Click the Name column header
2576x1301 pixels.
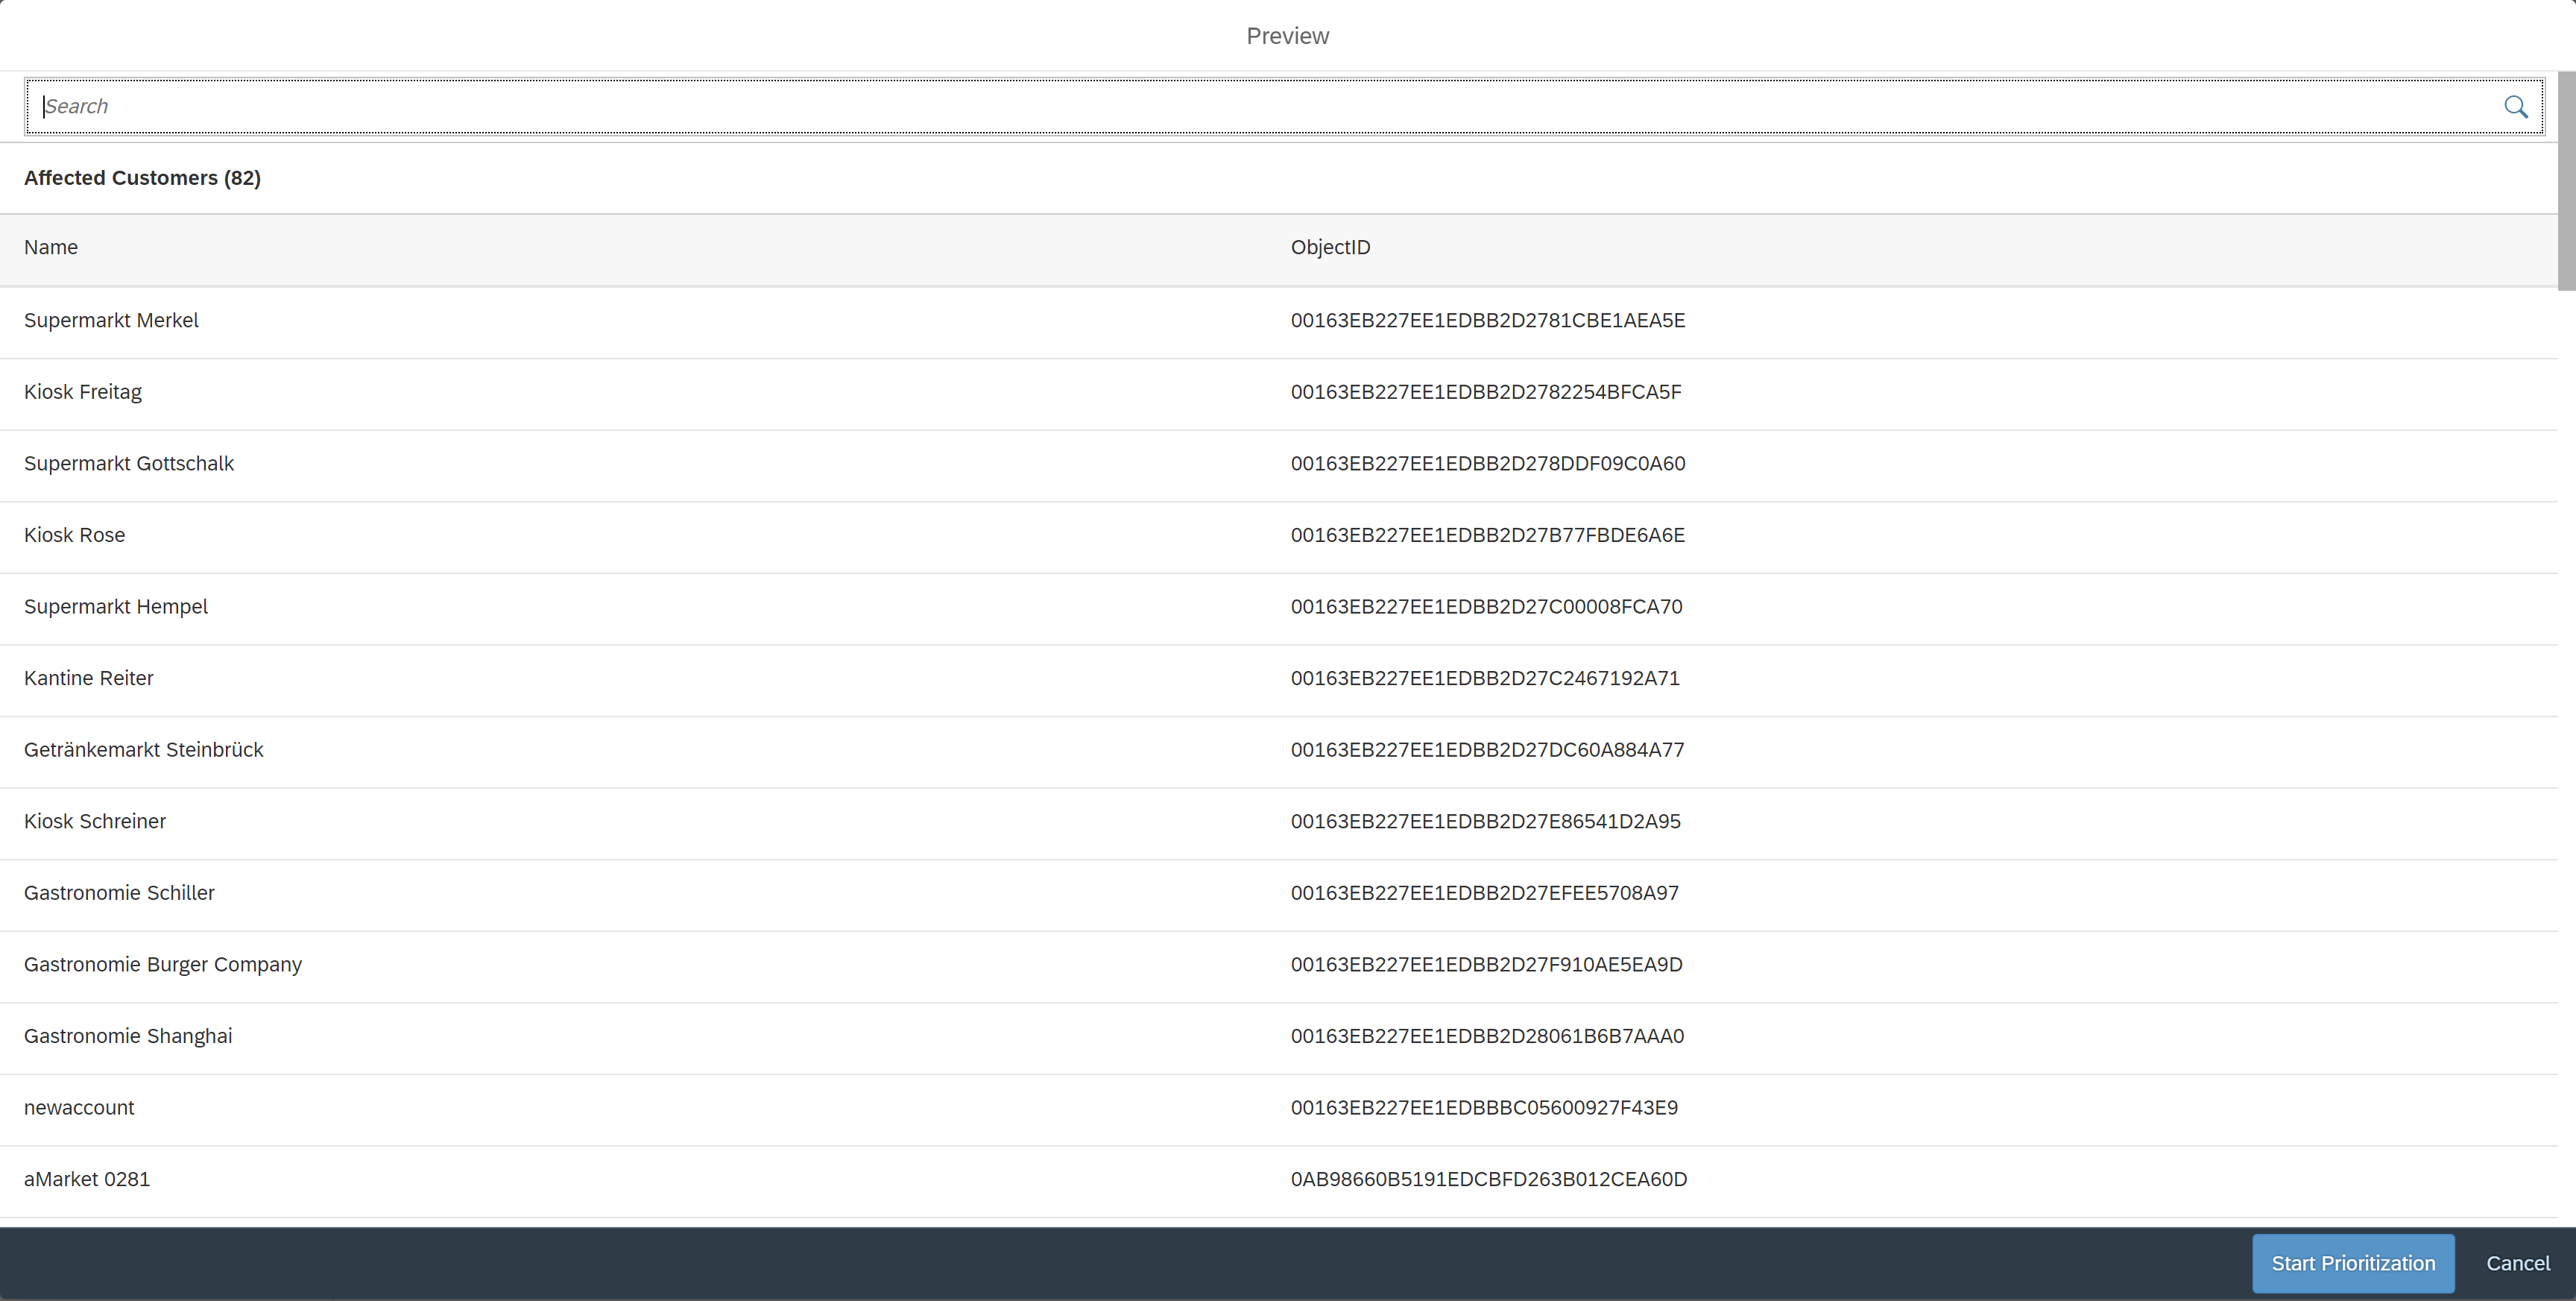tap(51, 247)
